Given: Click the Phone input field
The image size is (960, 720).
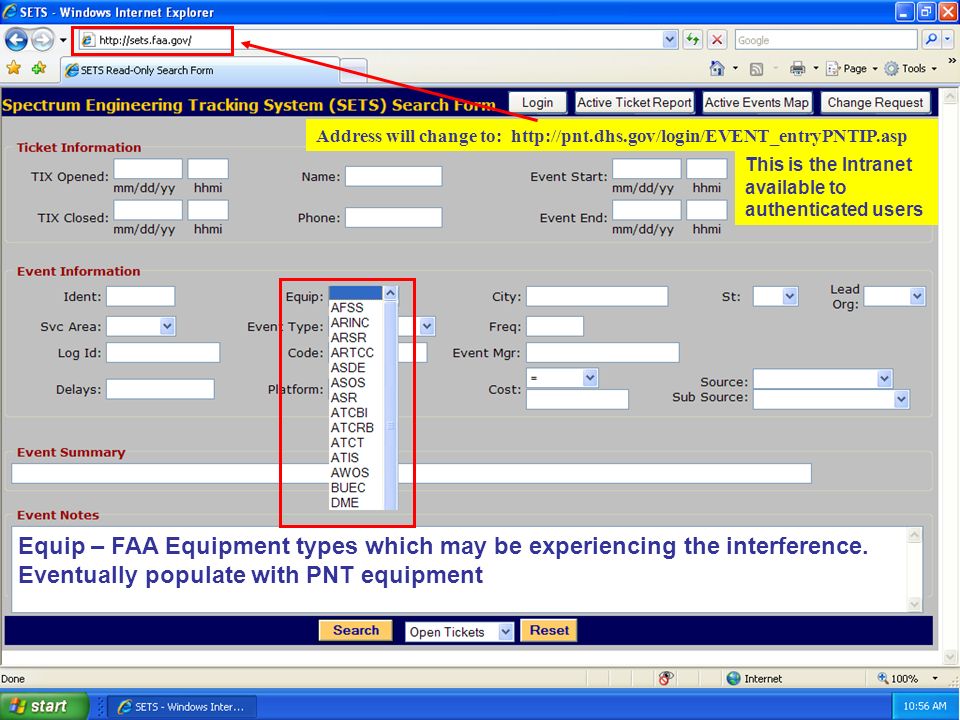Looking at the screenshot, I should click(x=393, y=217).
